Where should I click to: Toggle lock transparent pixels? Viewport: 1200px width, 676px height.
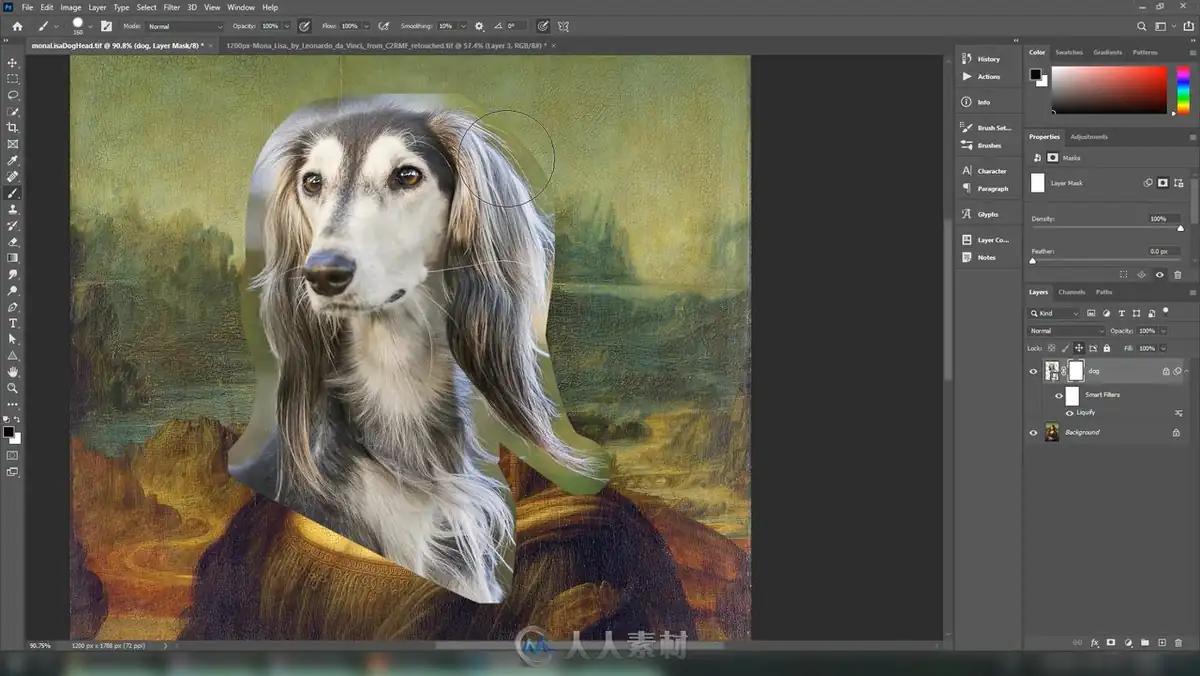1050,348
